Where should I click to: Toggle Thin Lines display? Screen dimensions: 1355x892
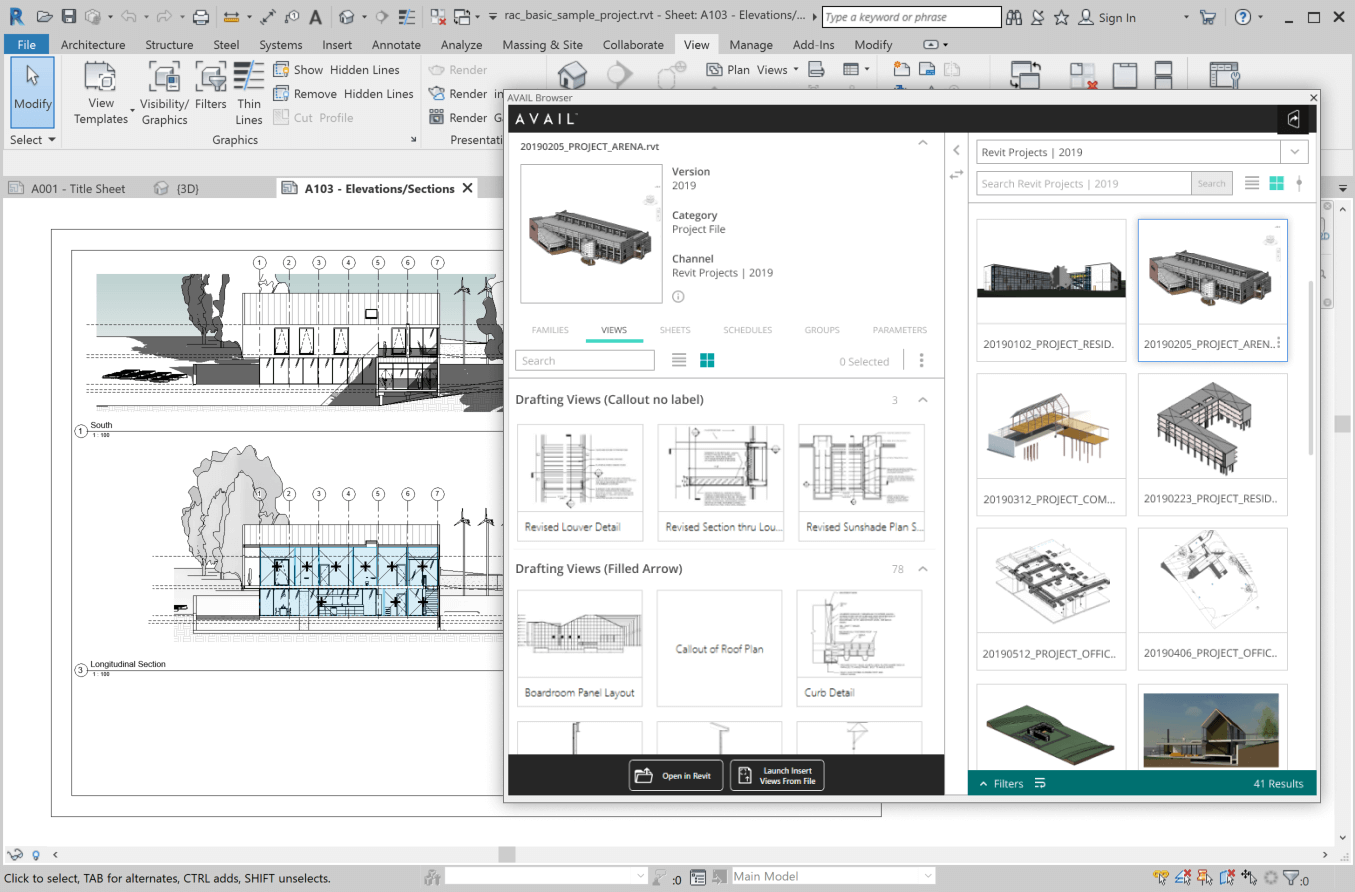coord(249,92)
